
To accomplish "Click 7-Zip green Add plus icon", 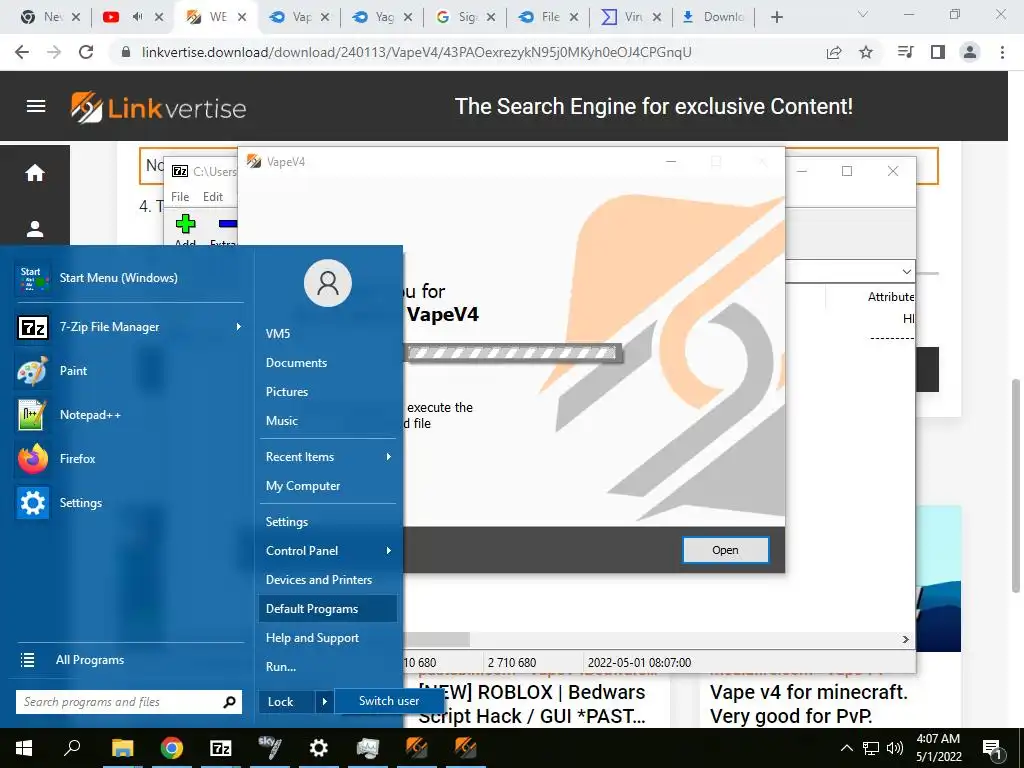I will (x=185, y=223).
